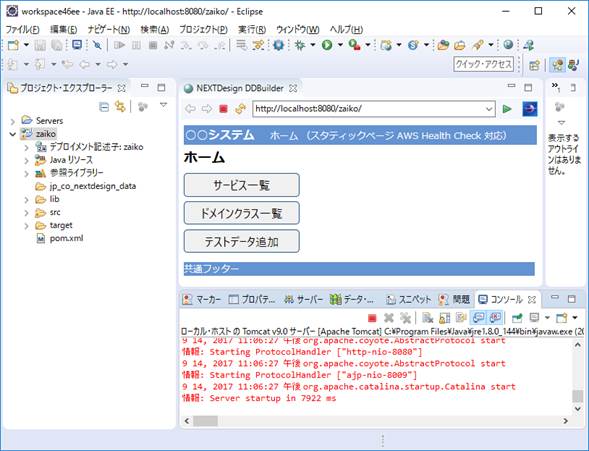Viewport: 589px width, 451px height.
Task: Click the New wizard toolbar icon
Action: pyautogui.click(x=13, y=45)
